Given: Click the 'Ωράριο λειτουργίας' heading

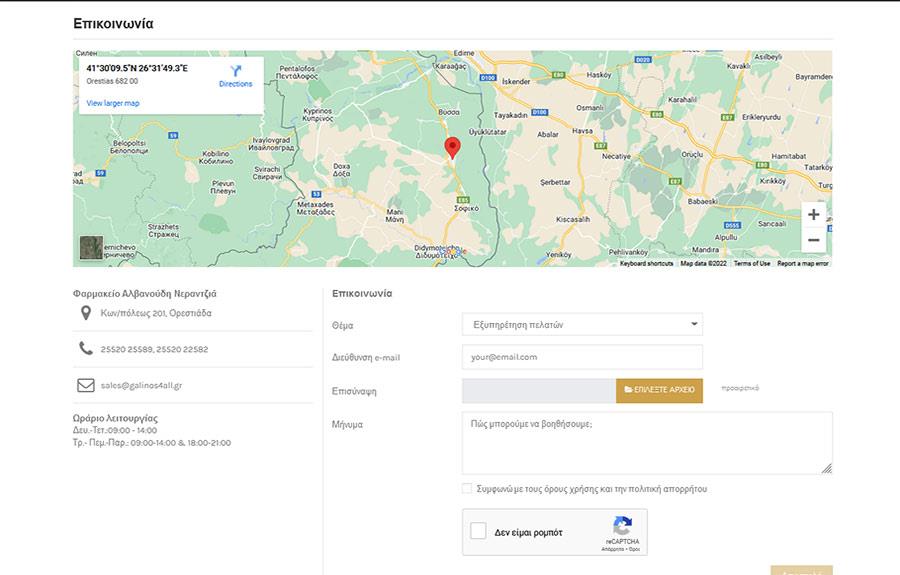Looking at the screenshot, I should coord(115,418).
